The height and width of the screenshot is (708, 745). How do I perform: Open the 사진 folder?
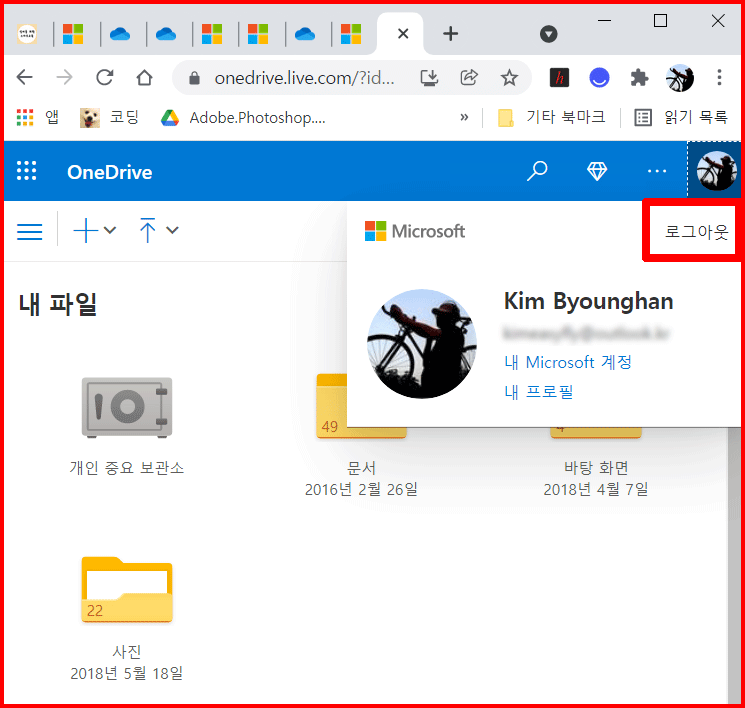tap(127, 618)
